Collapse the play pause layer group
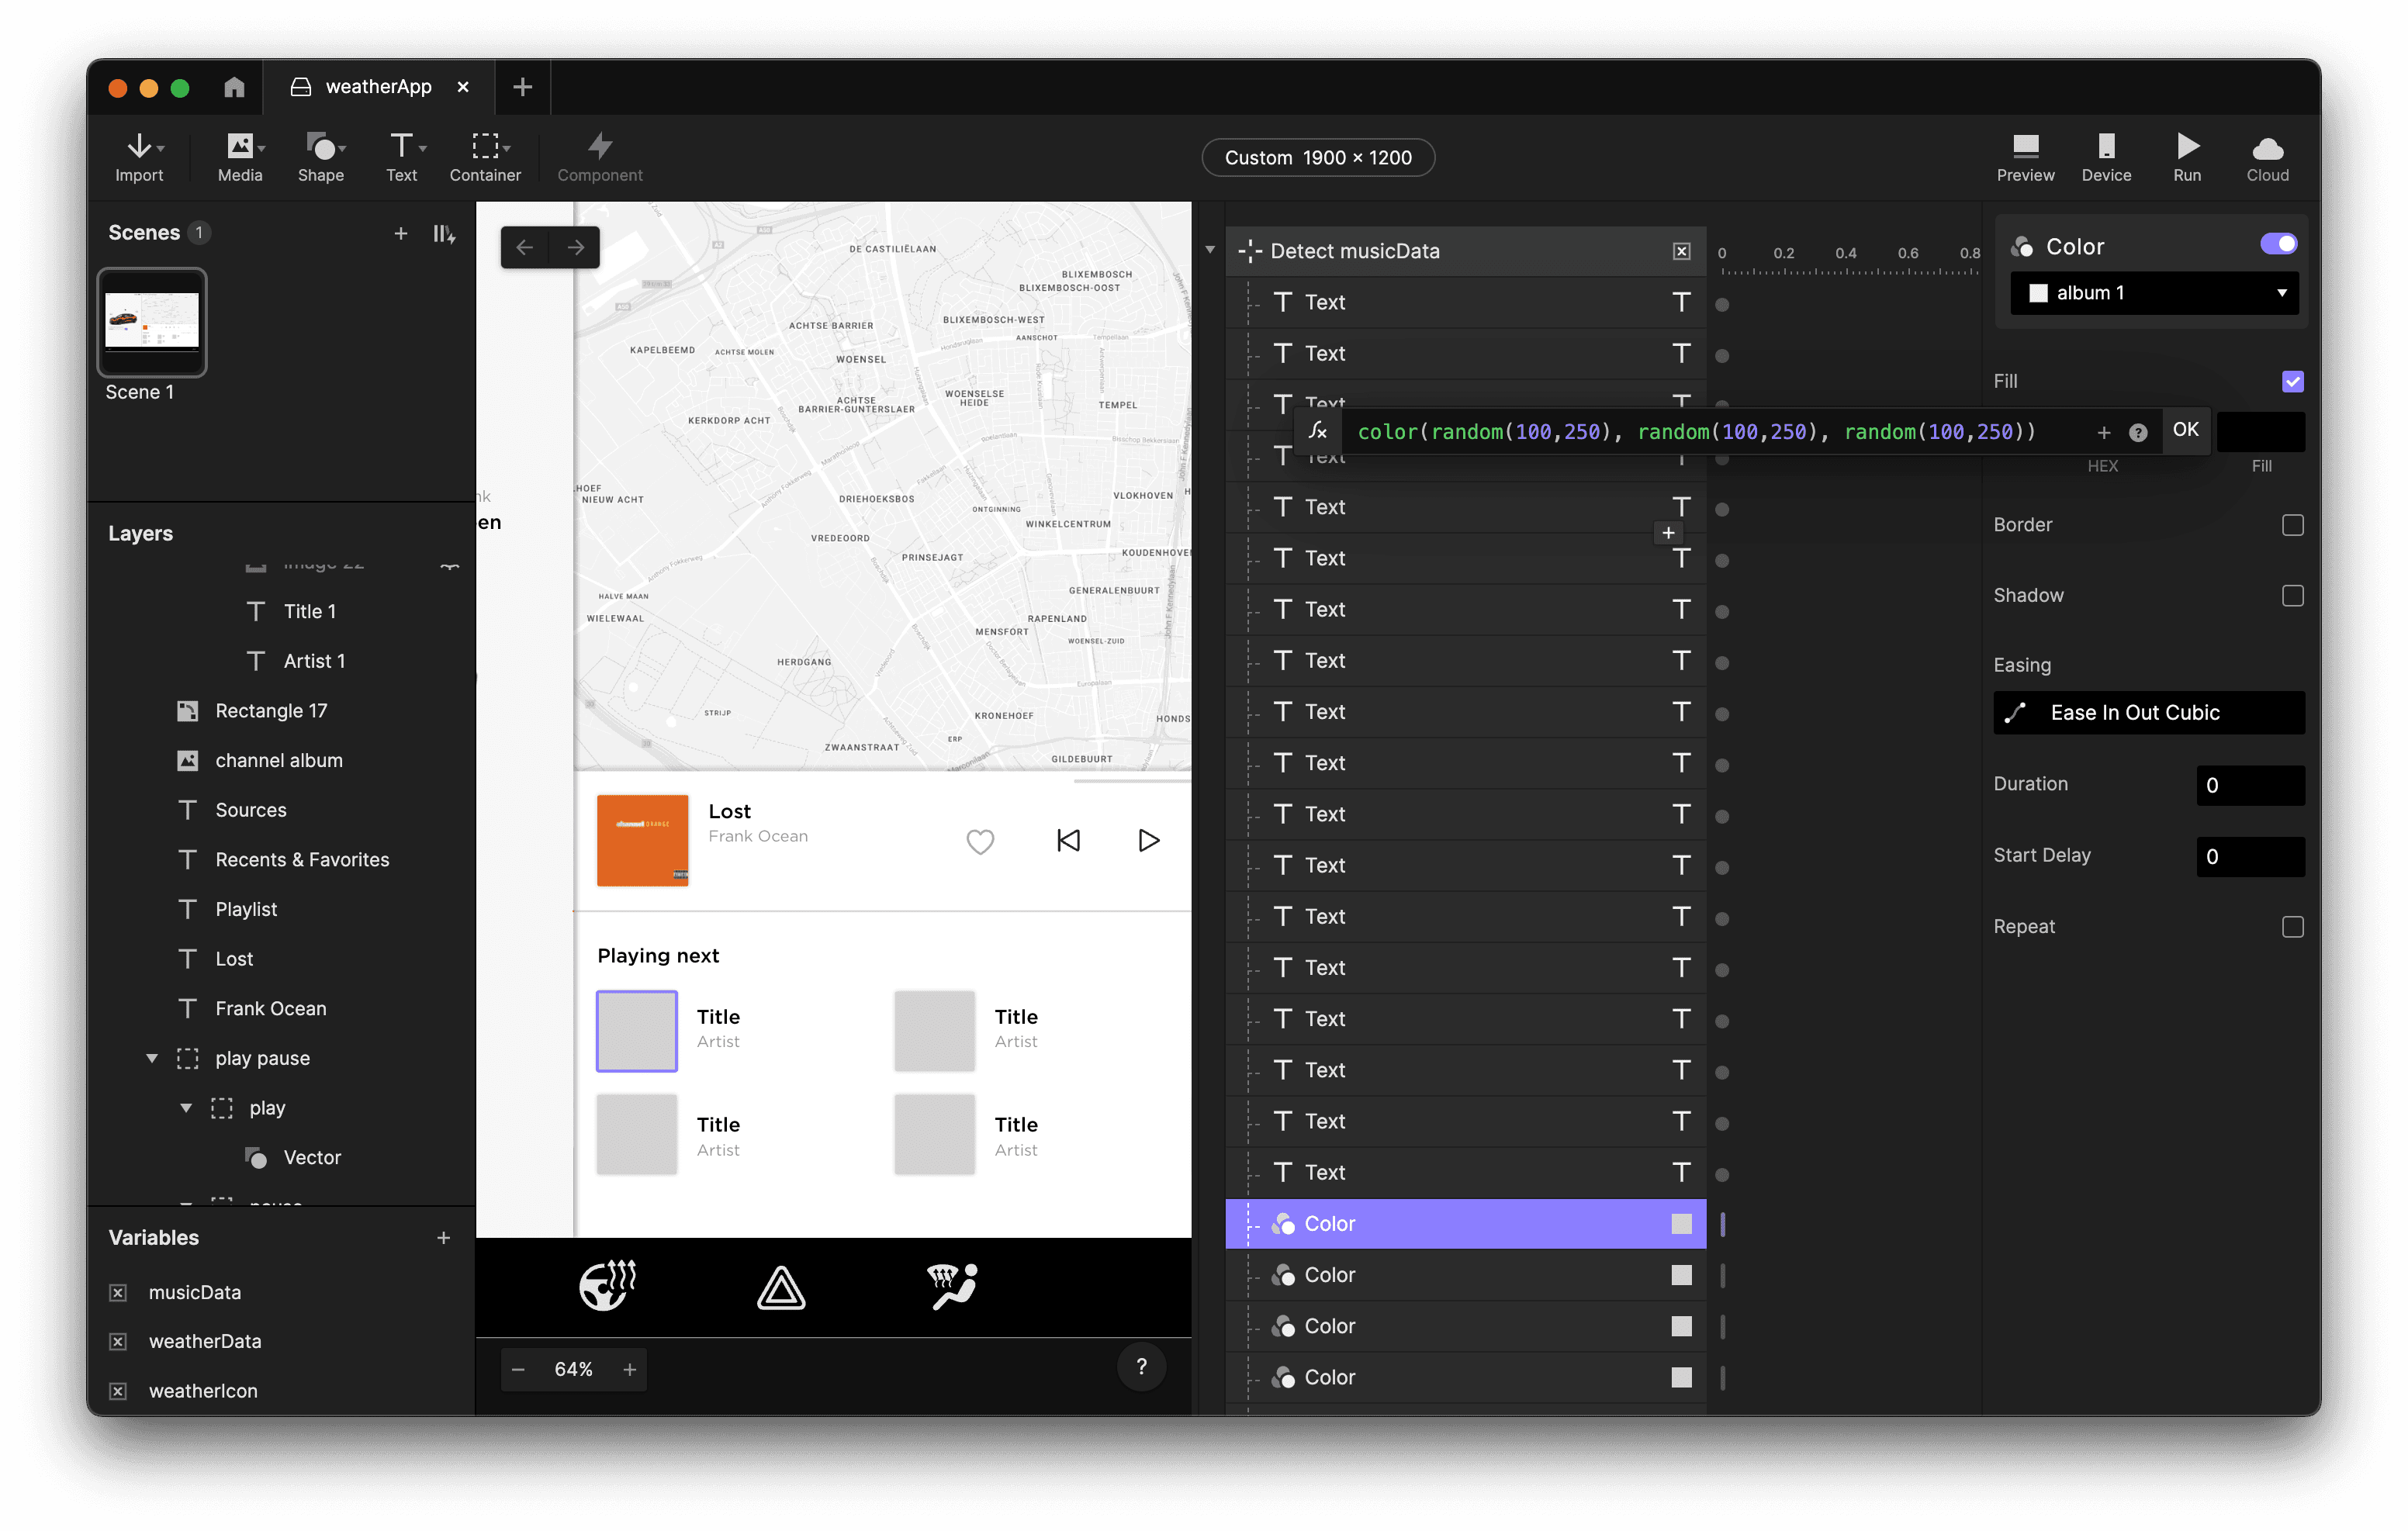The width and height of the screenshot is (2408, 1531). coord(152,1058)
